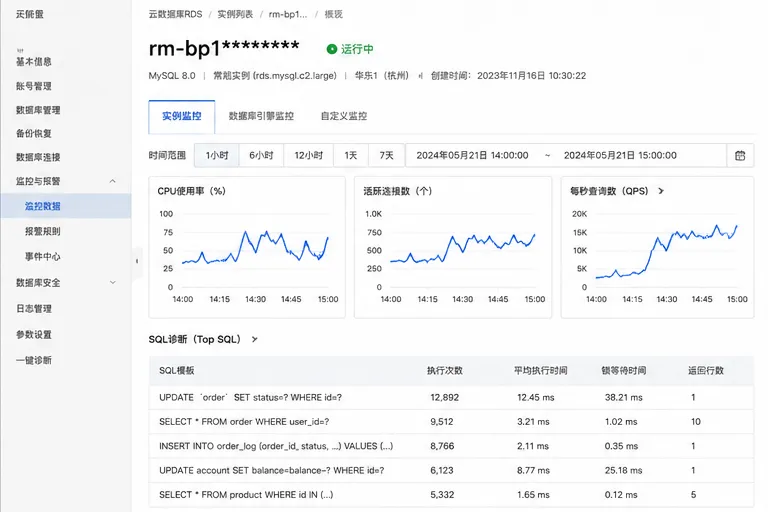Click the 执行次数 column header
Screen dimensions: 768x512
445,370
